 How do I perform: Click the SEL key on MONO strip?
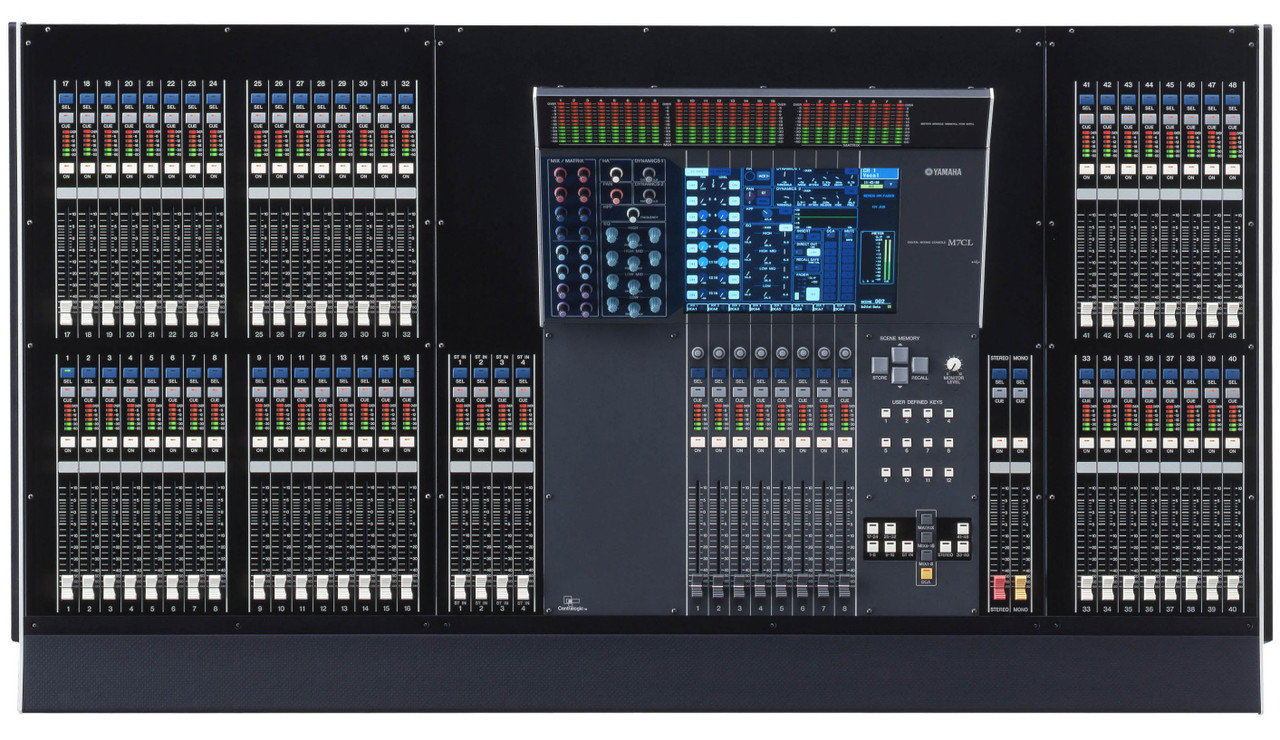(x=1020, y=373)
